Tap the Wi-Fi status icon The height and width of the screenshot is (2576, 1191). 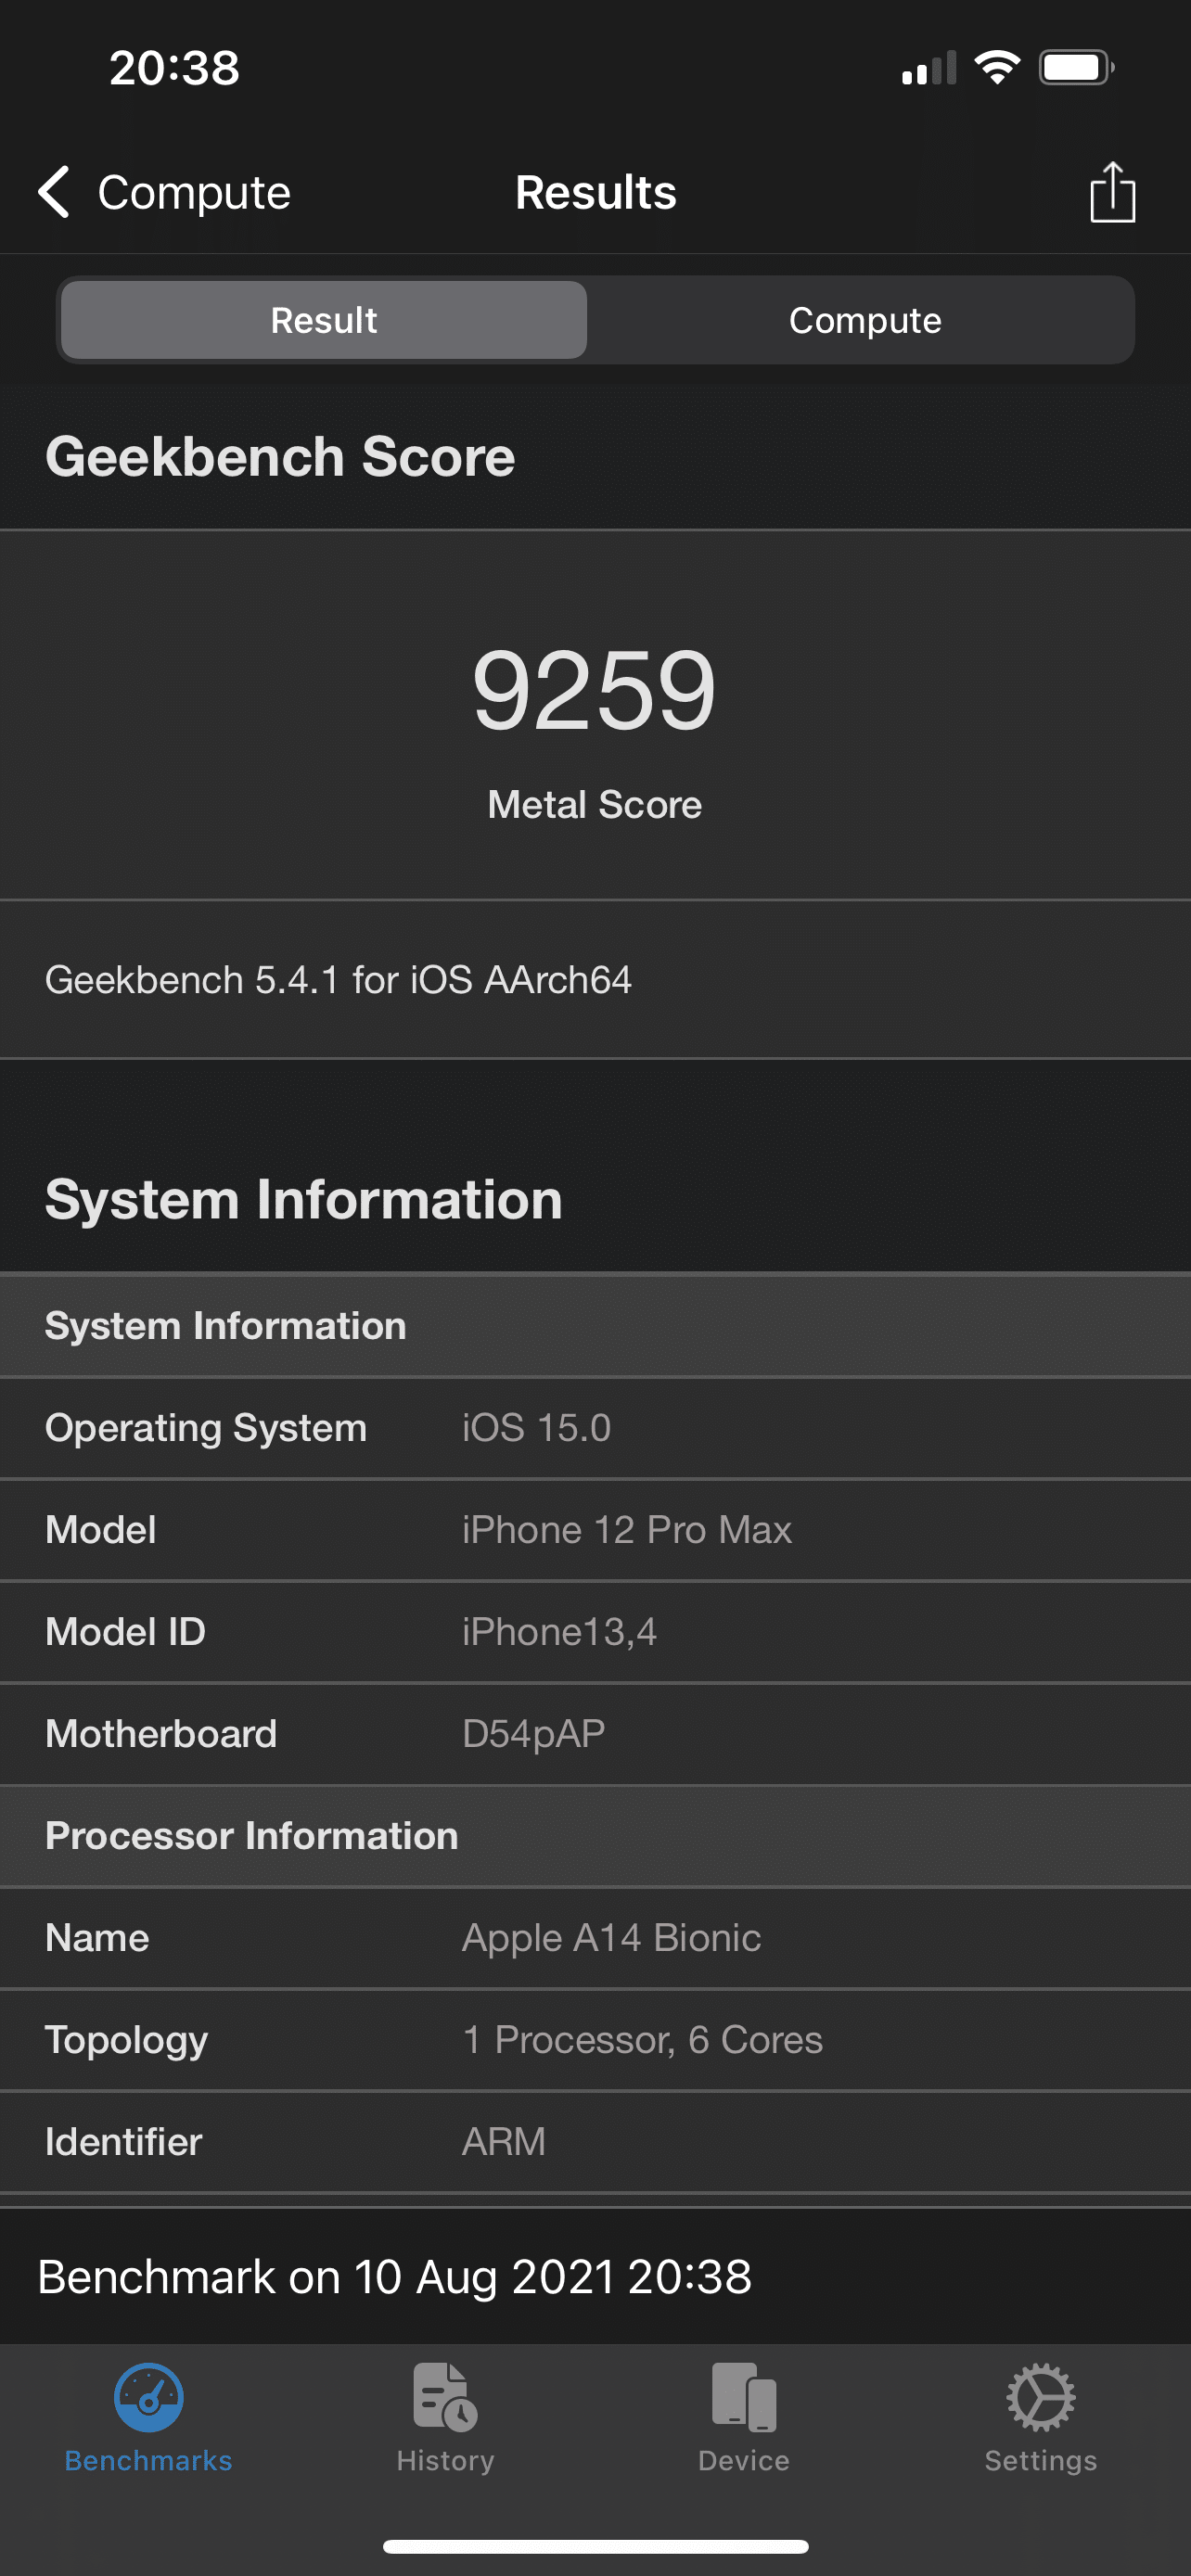point(996,68)
